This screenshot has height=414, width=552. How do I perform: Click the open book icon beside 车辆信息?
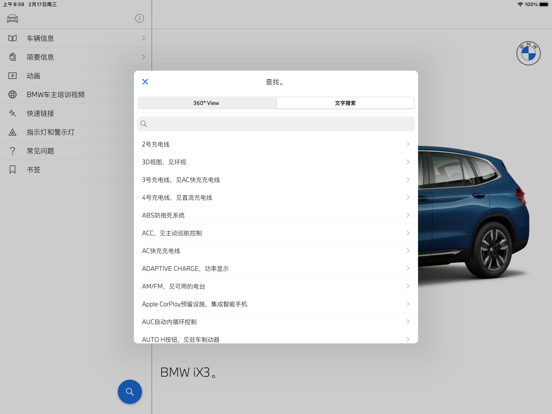click(12, 38)
